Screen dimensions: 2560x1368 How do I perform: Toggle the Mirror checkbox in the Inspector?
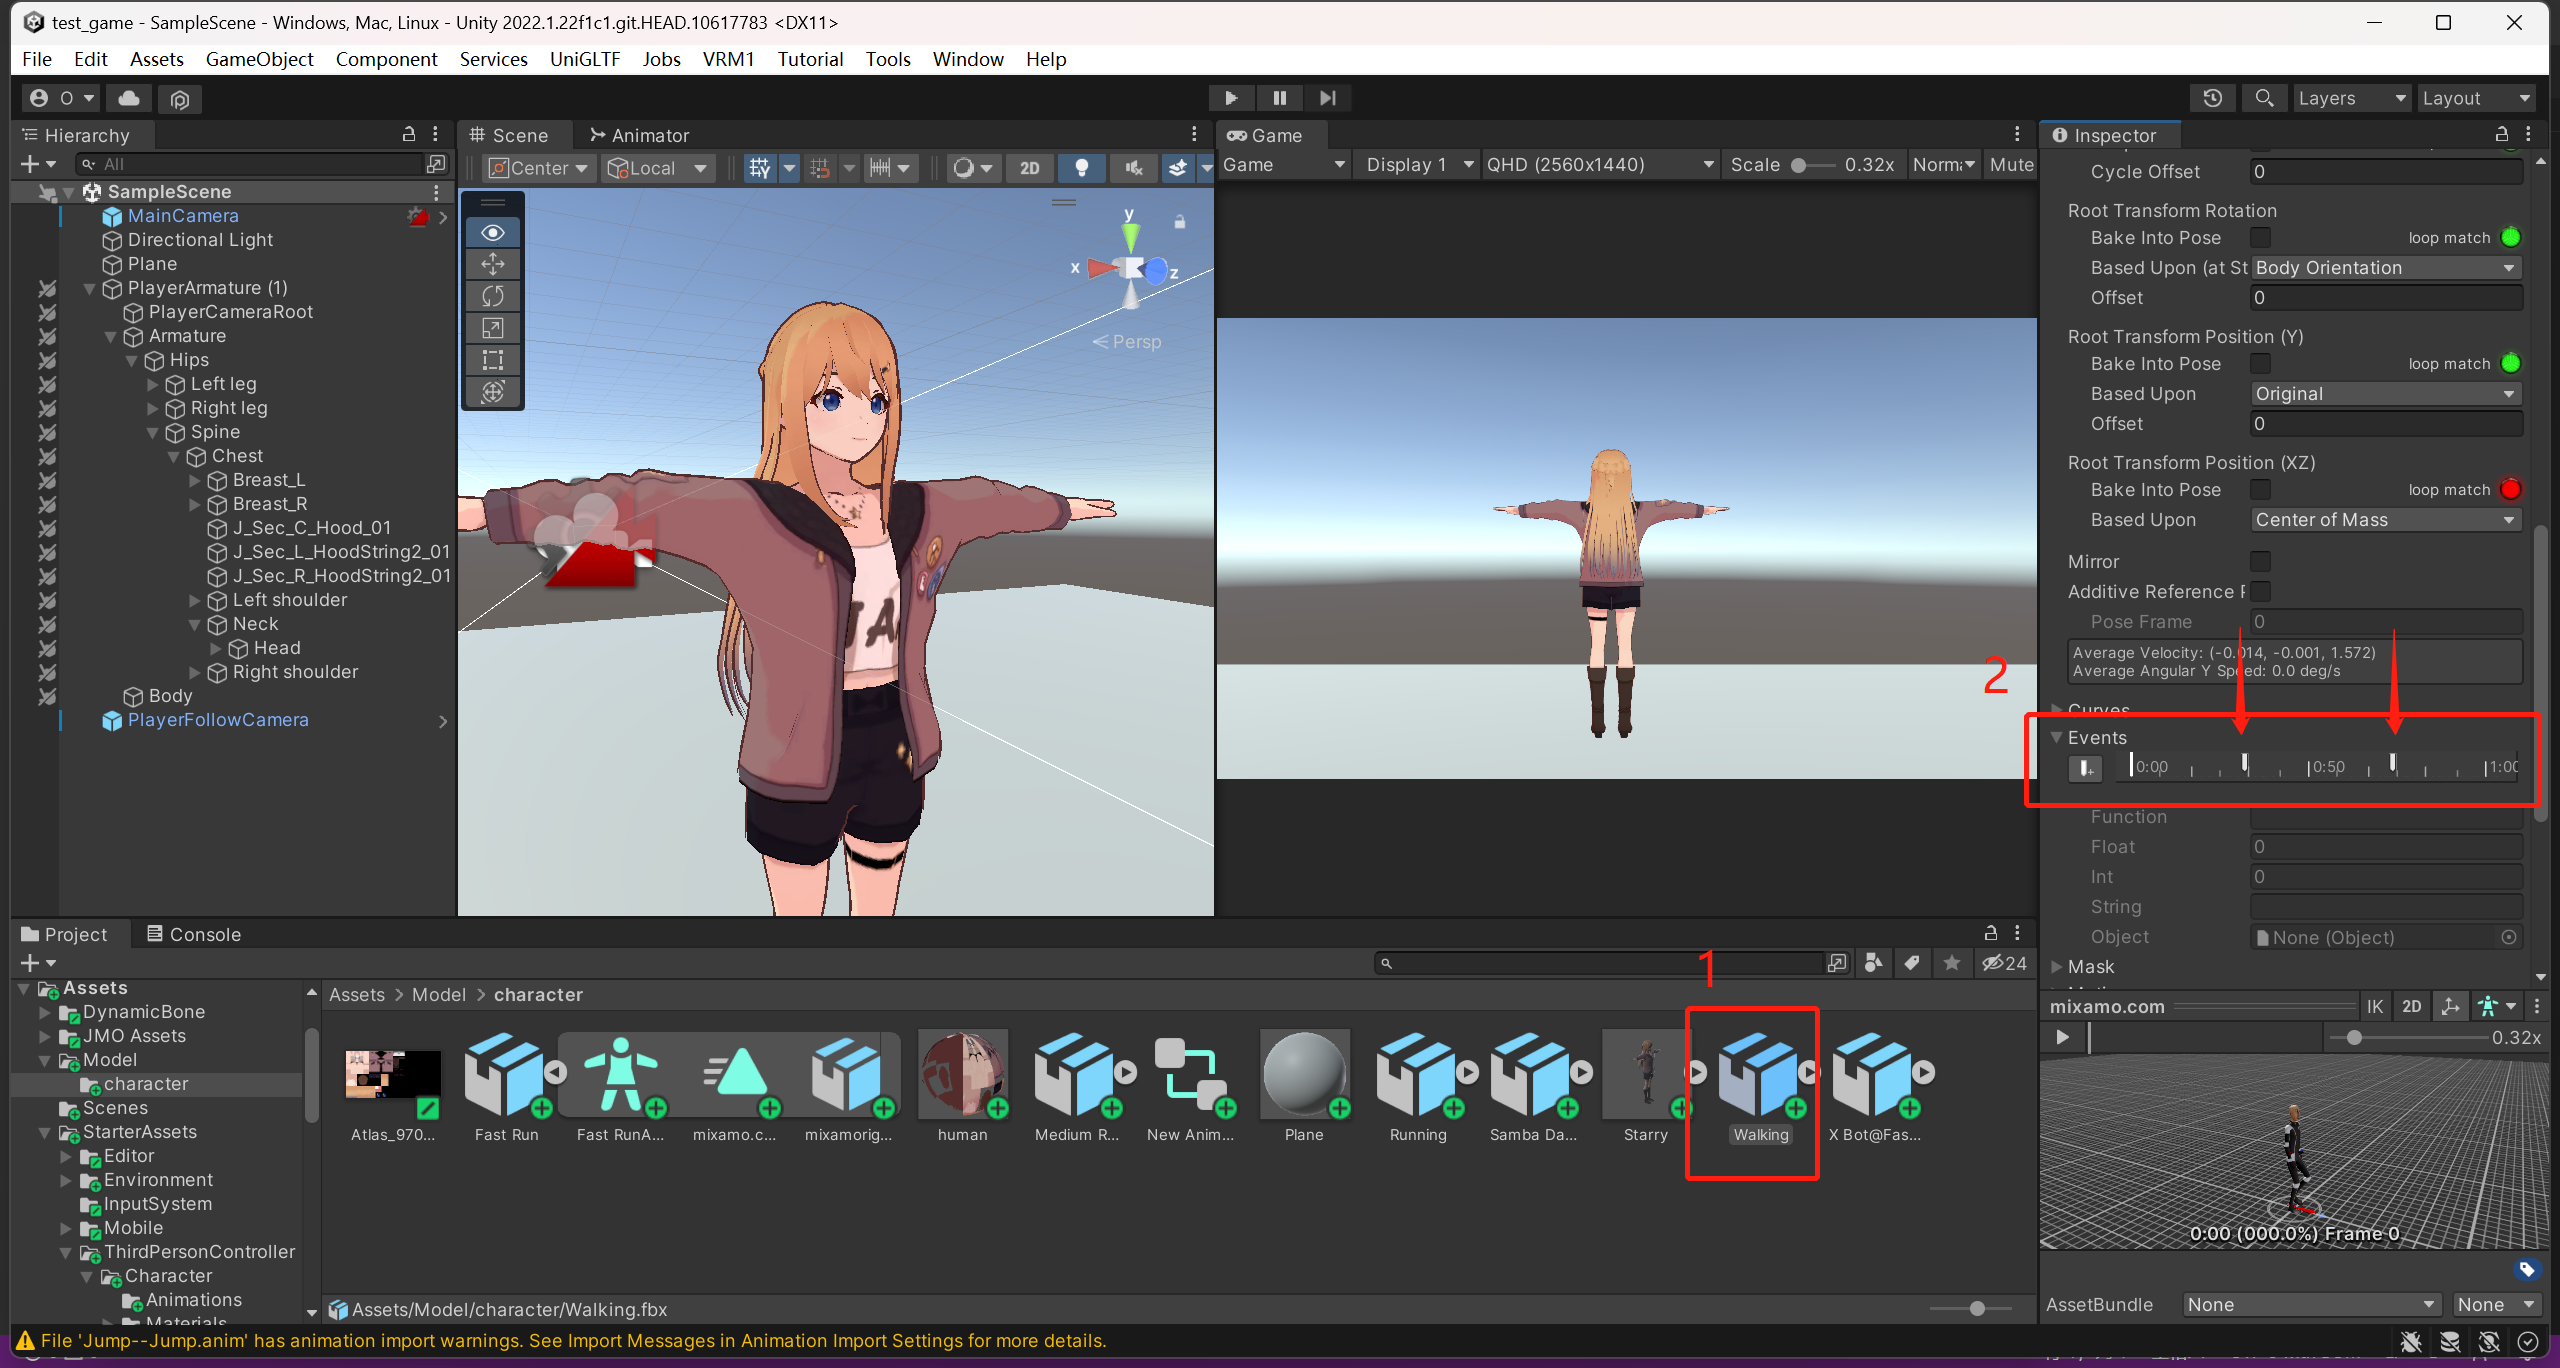coord(2261,561)
